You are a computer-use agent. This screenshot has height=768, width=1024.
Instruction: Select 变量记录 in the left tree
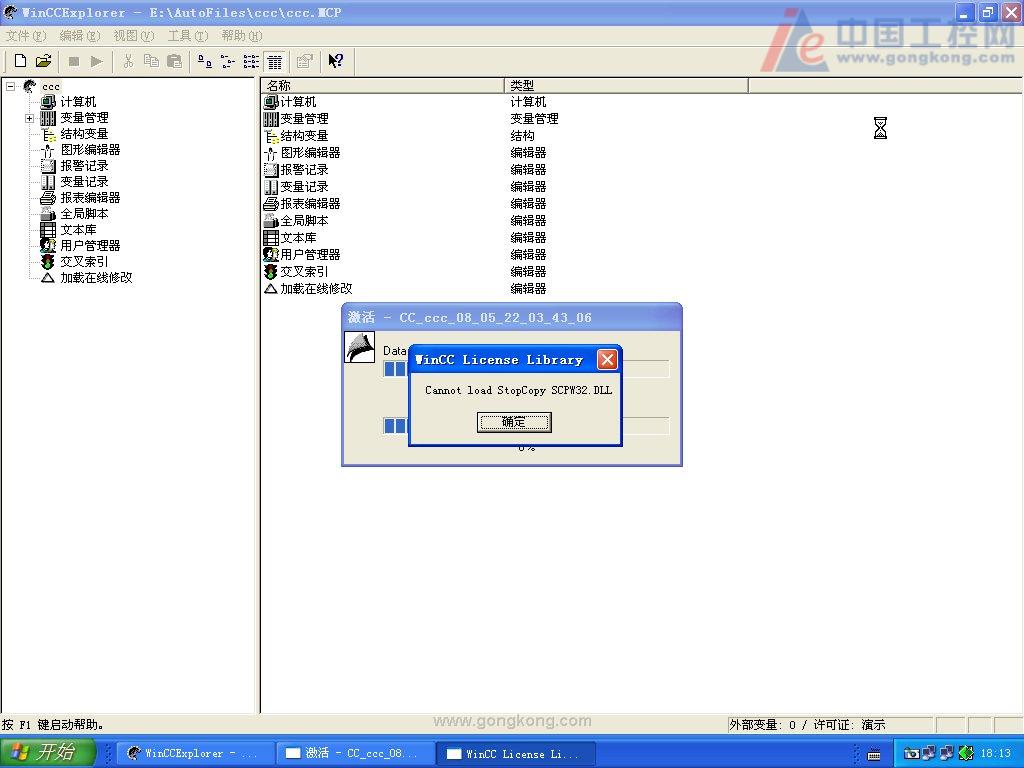tap(84, 182)
